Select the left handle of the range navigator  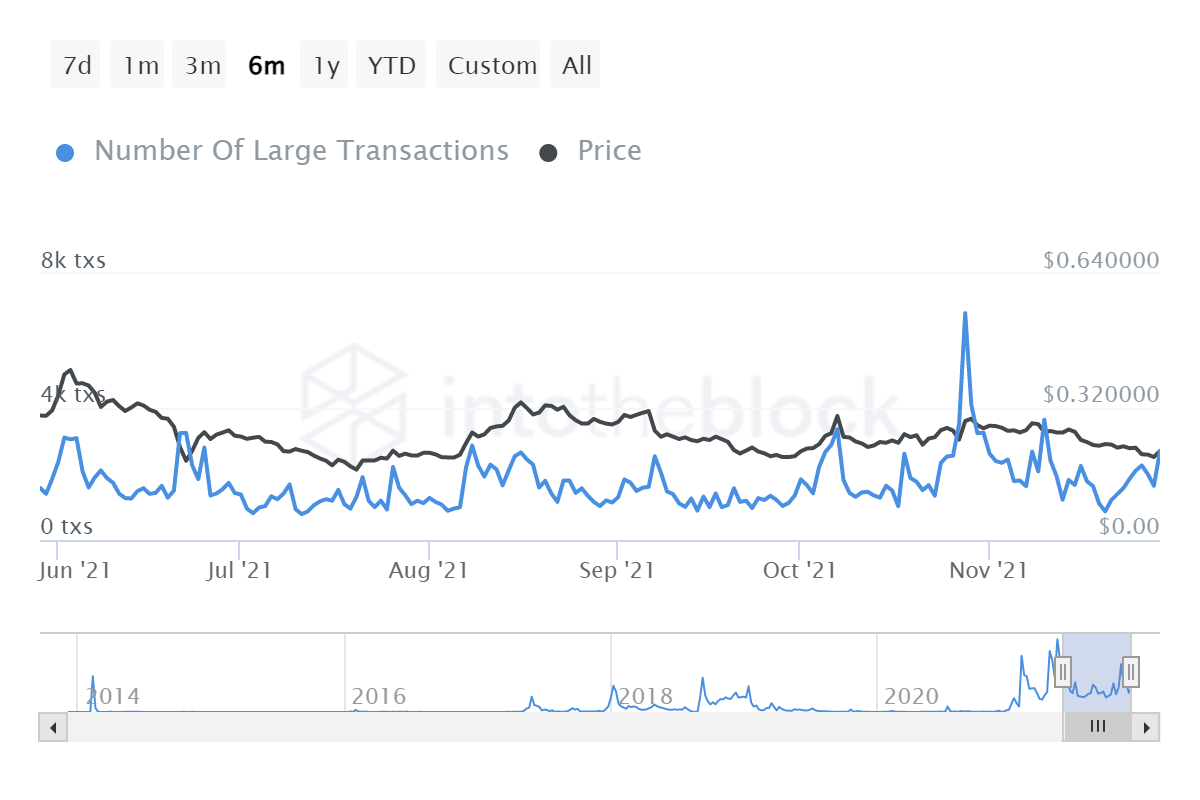point(1063,673)
